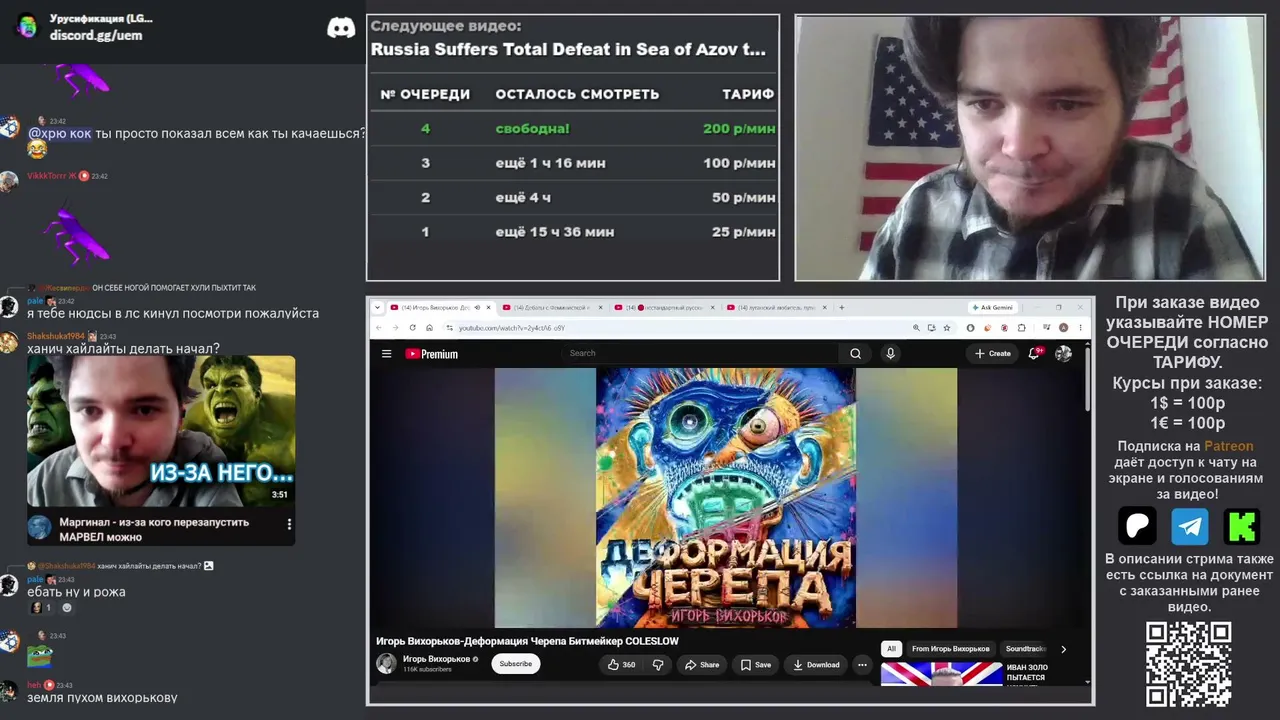Click the Telegram logo icon
Image resolution: width=1280 pixels, height=720 pixels.
(1190, 526)
